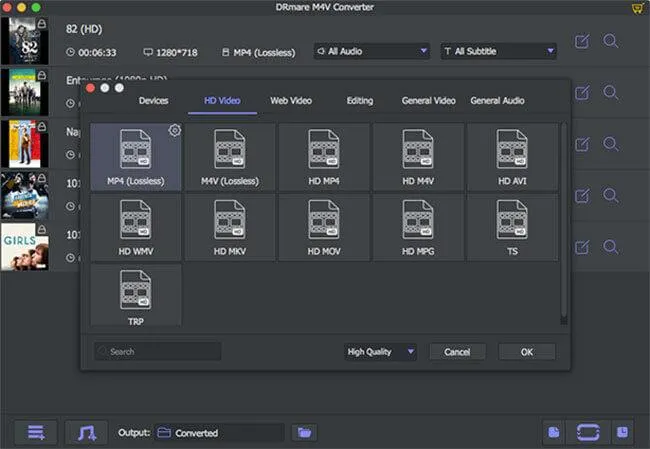Confirm with the OK button
This screenshot has height=449, width=650.
[x=526, y=352]
